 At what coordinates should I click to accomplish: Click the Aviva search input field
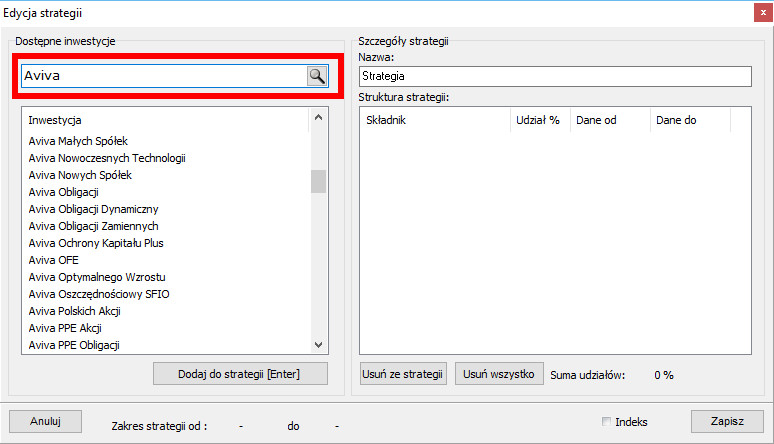[x=162, y=76]
